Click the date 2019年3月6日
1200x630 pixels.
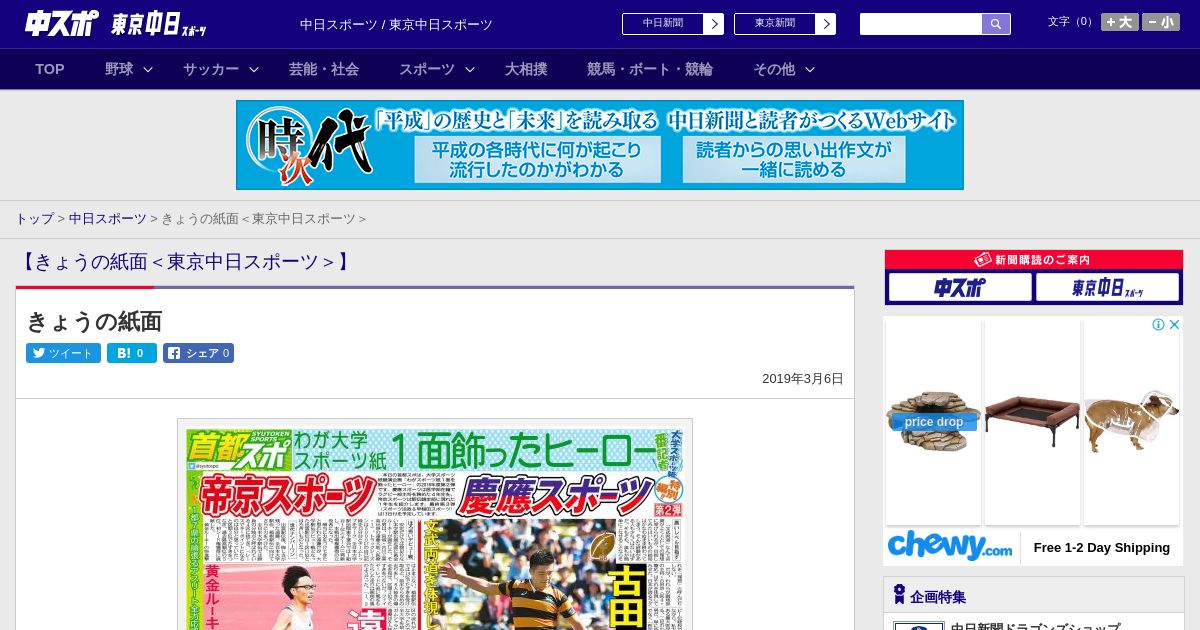click(803, 379)
